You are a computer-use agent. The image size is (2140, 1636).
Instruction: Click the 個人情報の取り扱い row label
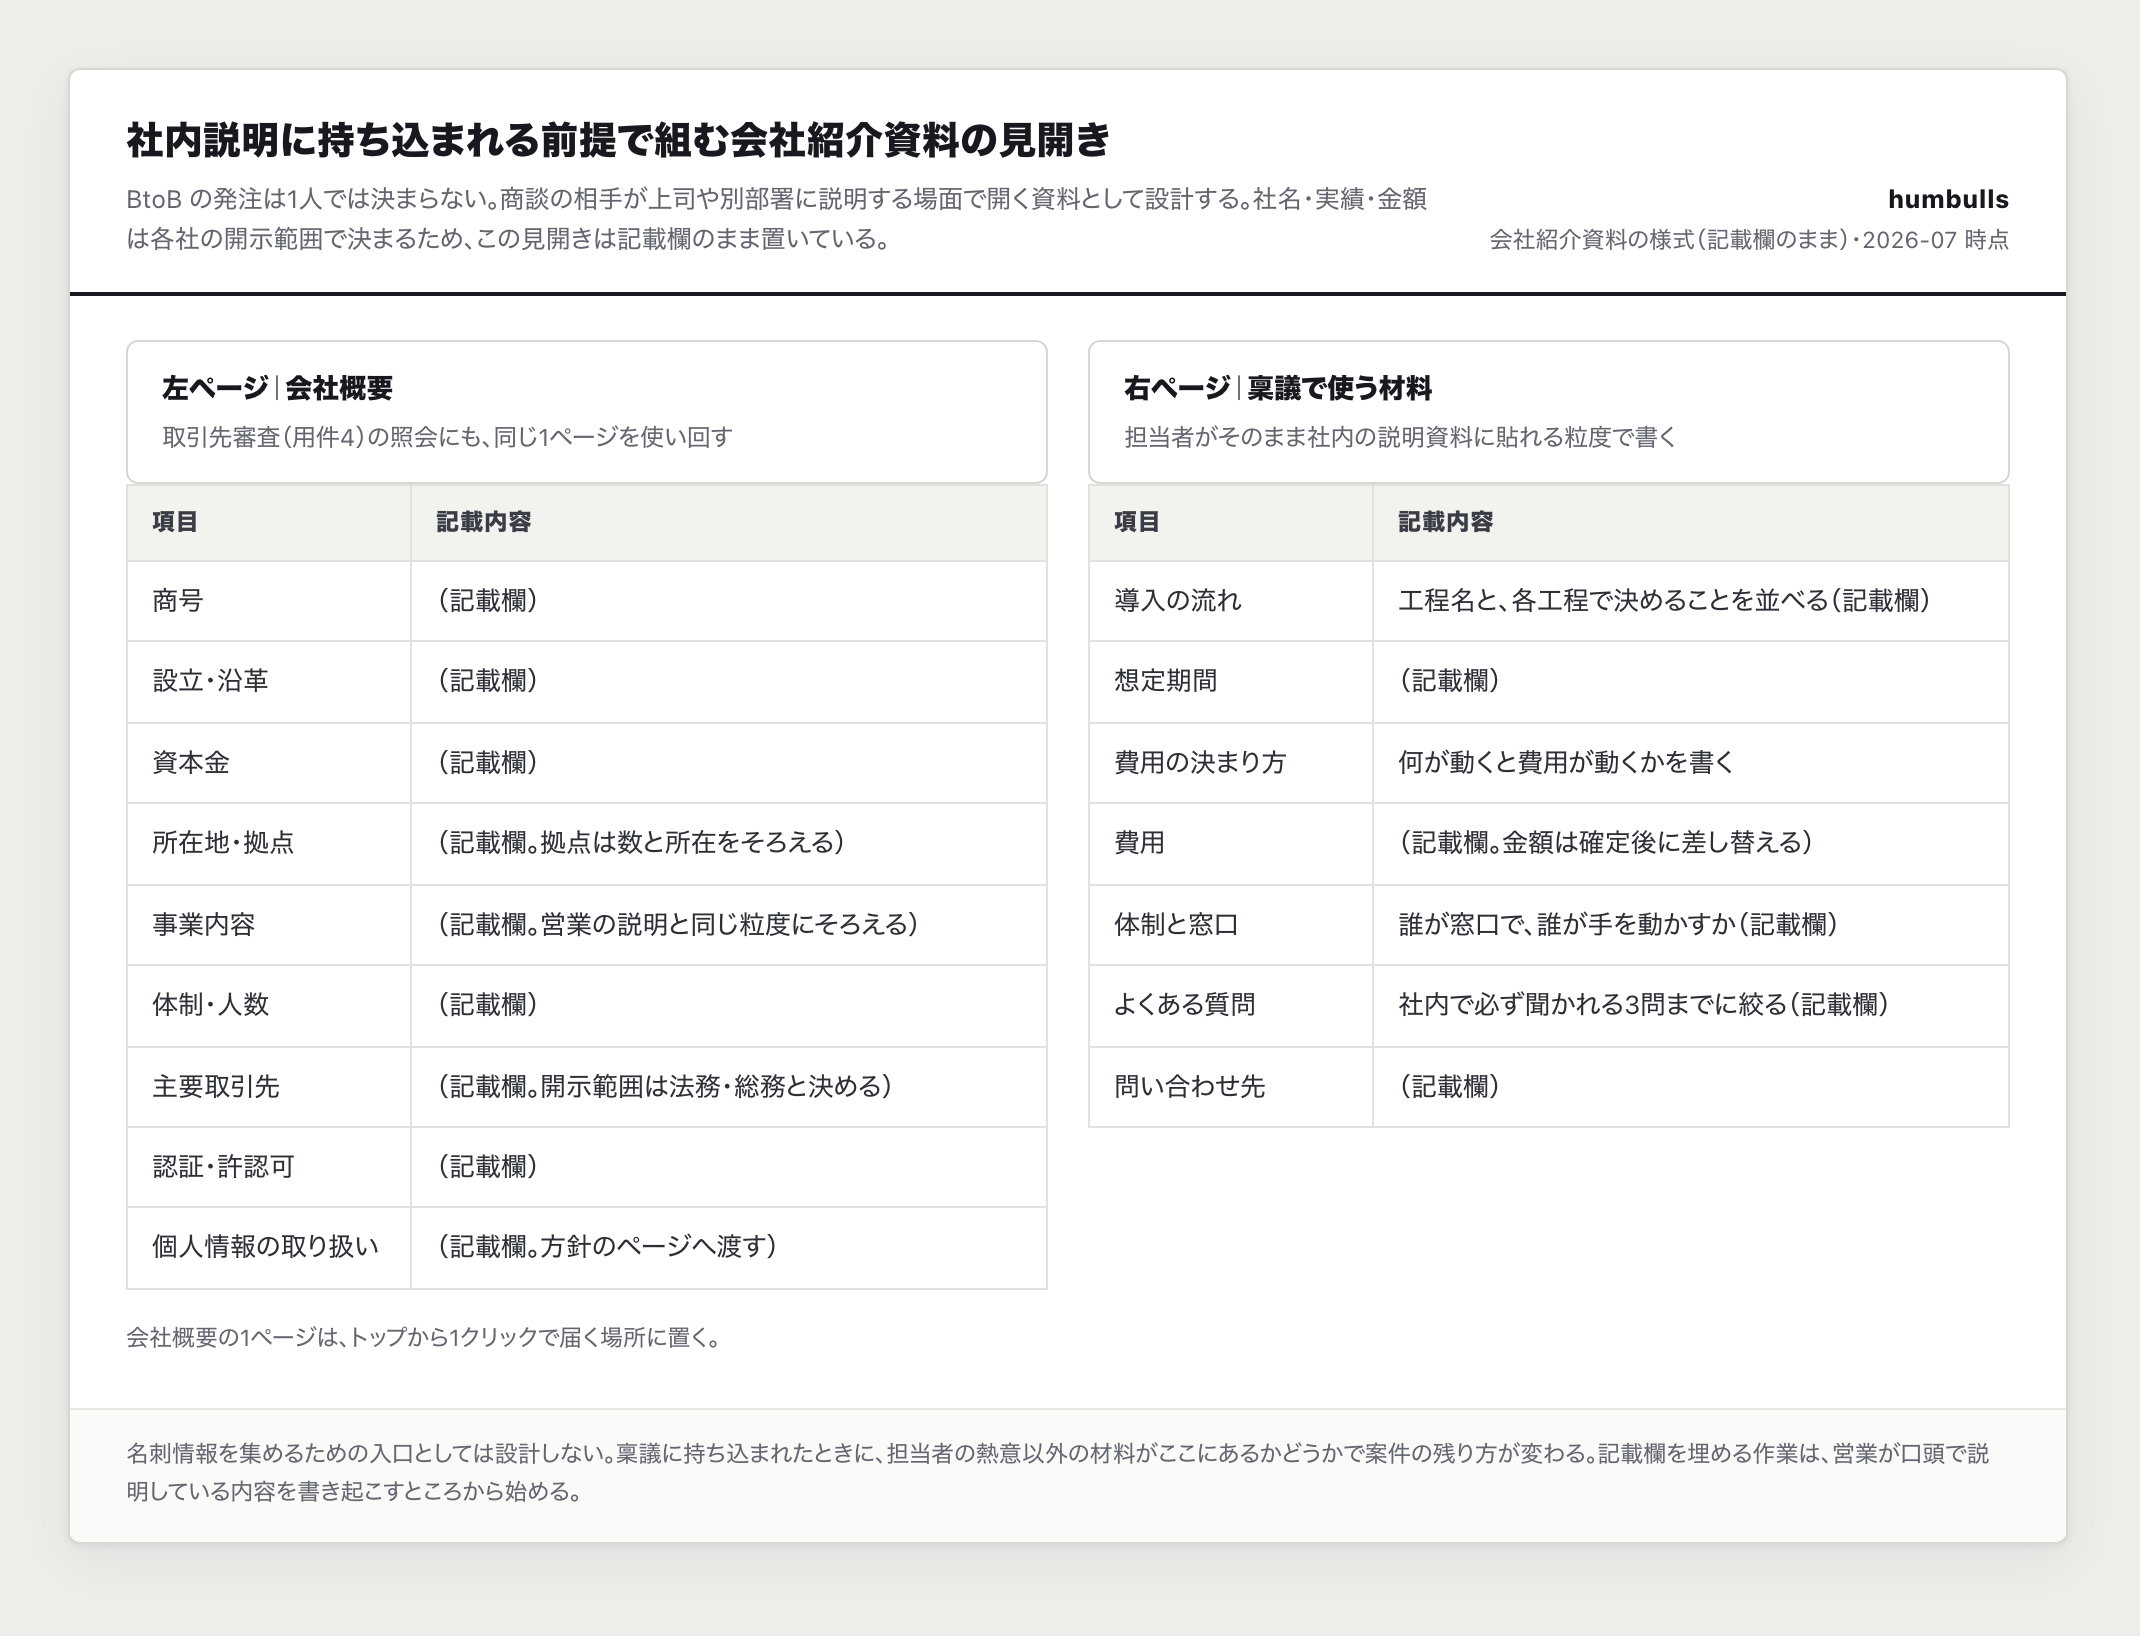(266, 1247)
